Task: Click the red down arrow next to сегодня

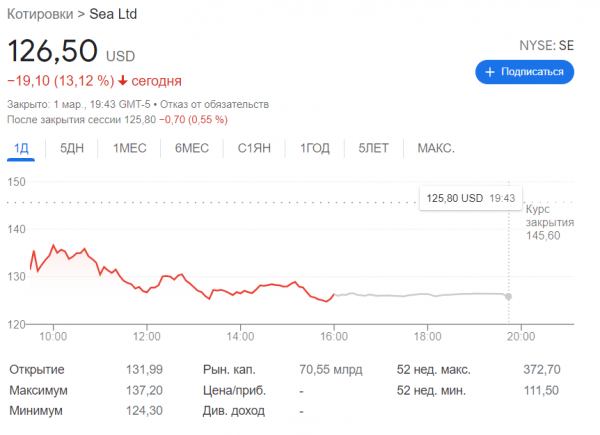Action: tap(123, 81)
